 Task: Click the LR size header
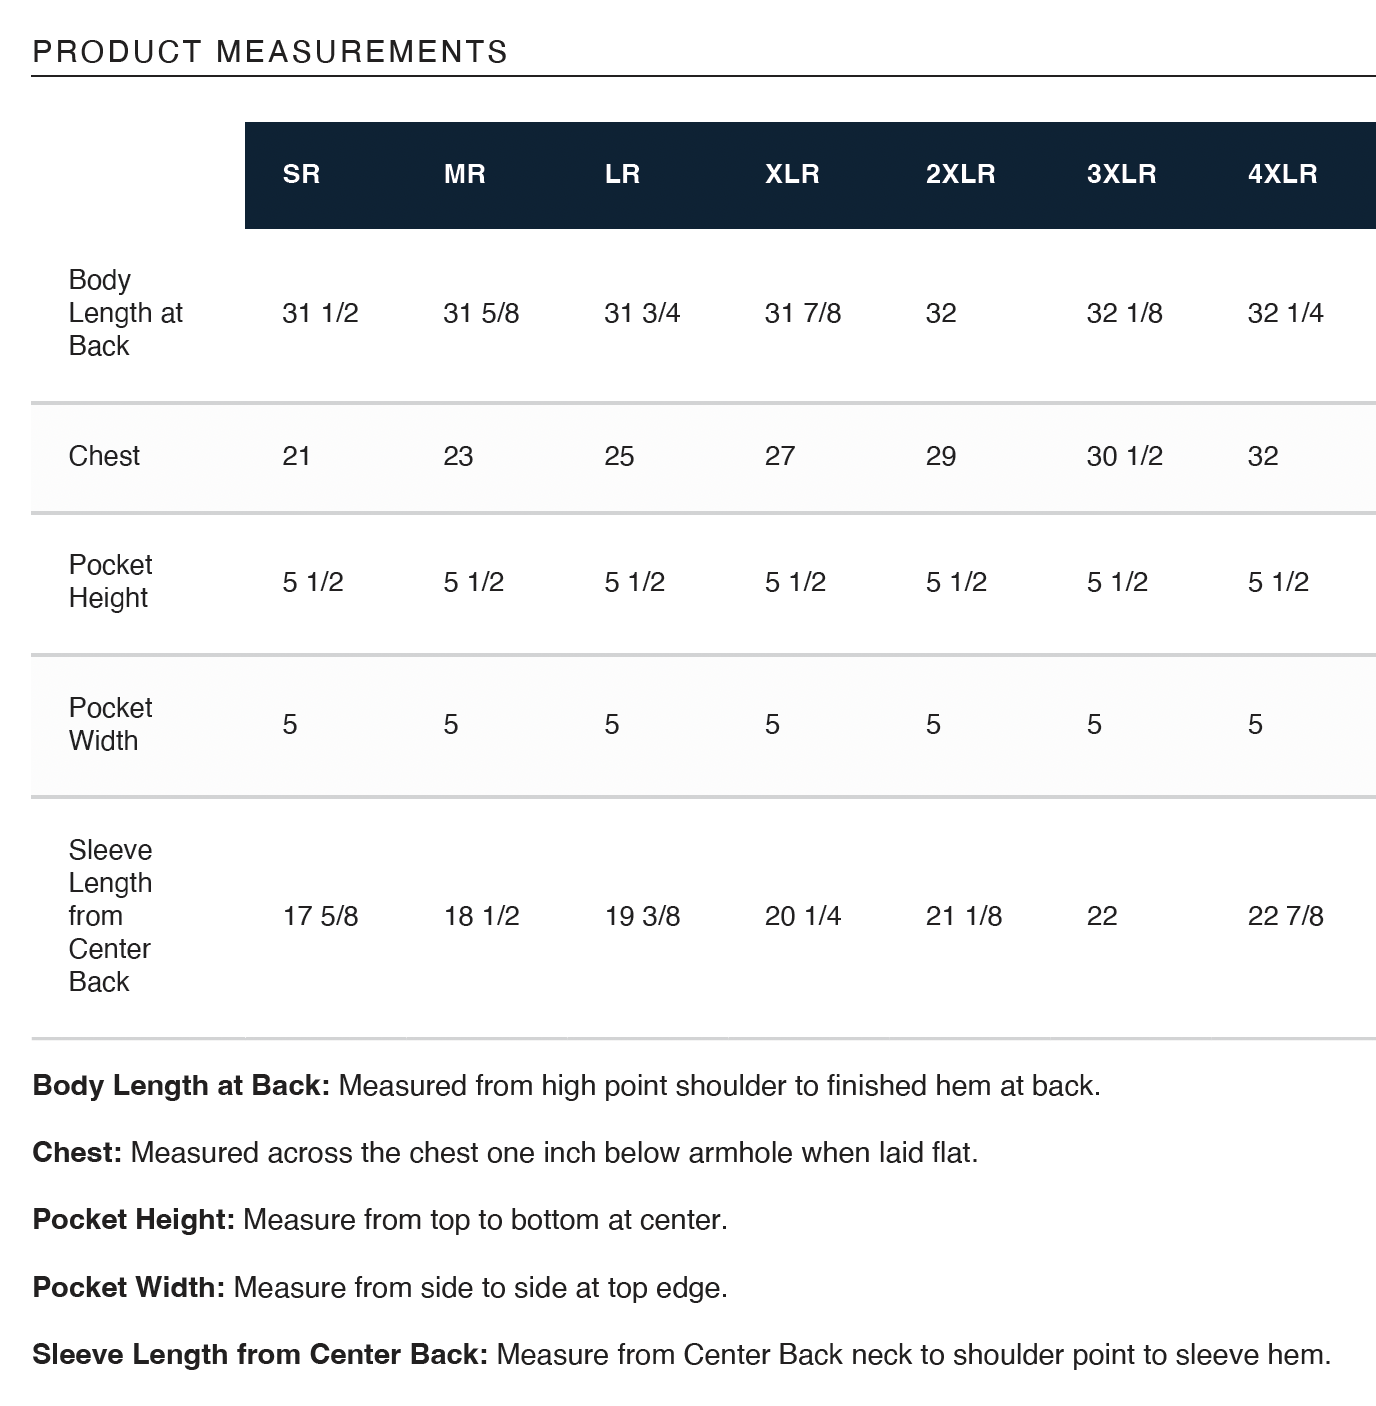click(622, 174)
